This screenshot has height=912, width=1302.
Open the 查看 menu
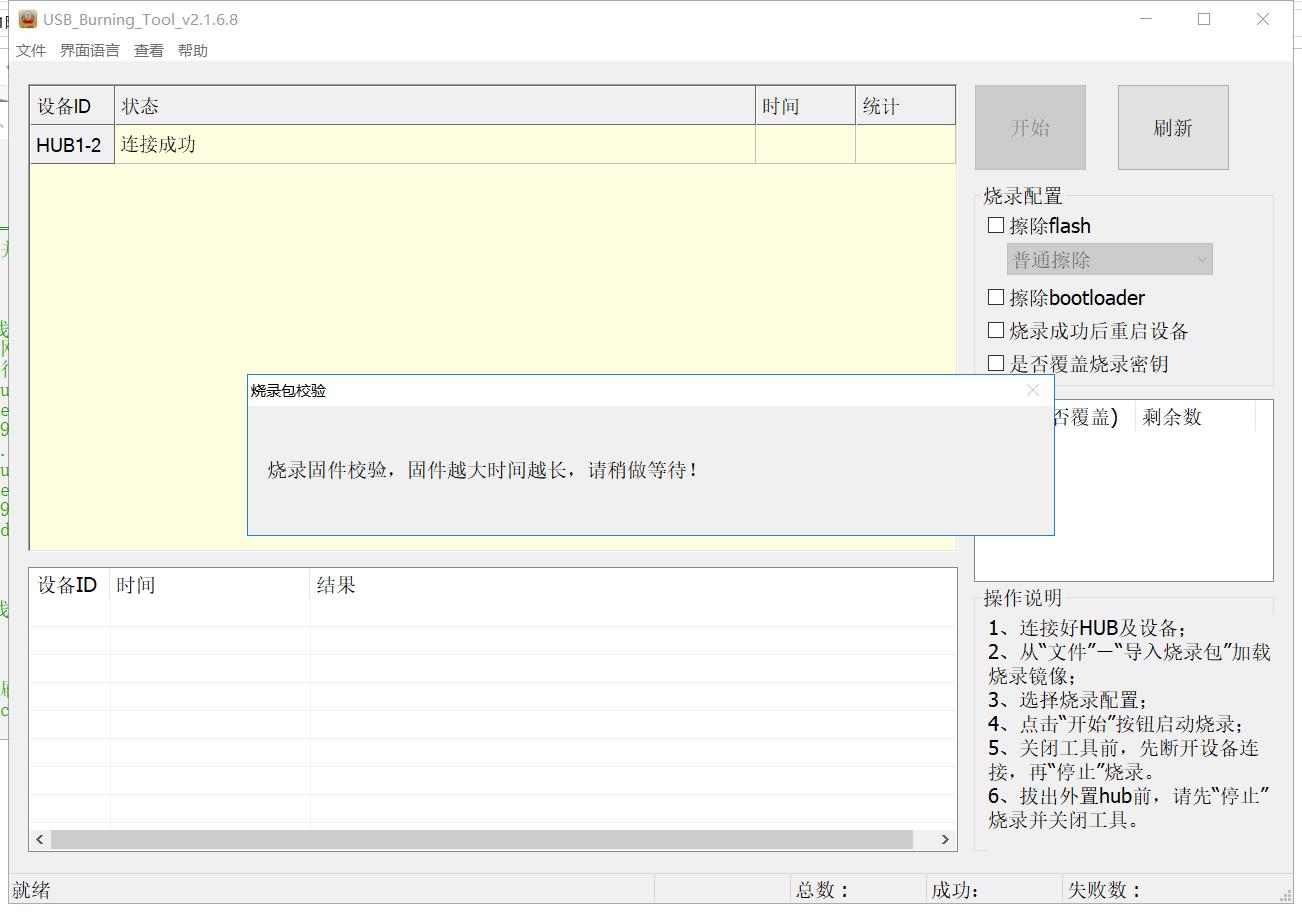tap(149, 51)
